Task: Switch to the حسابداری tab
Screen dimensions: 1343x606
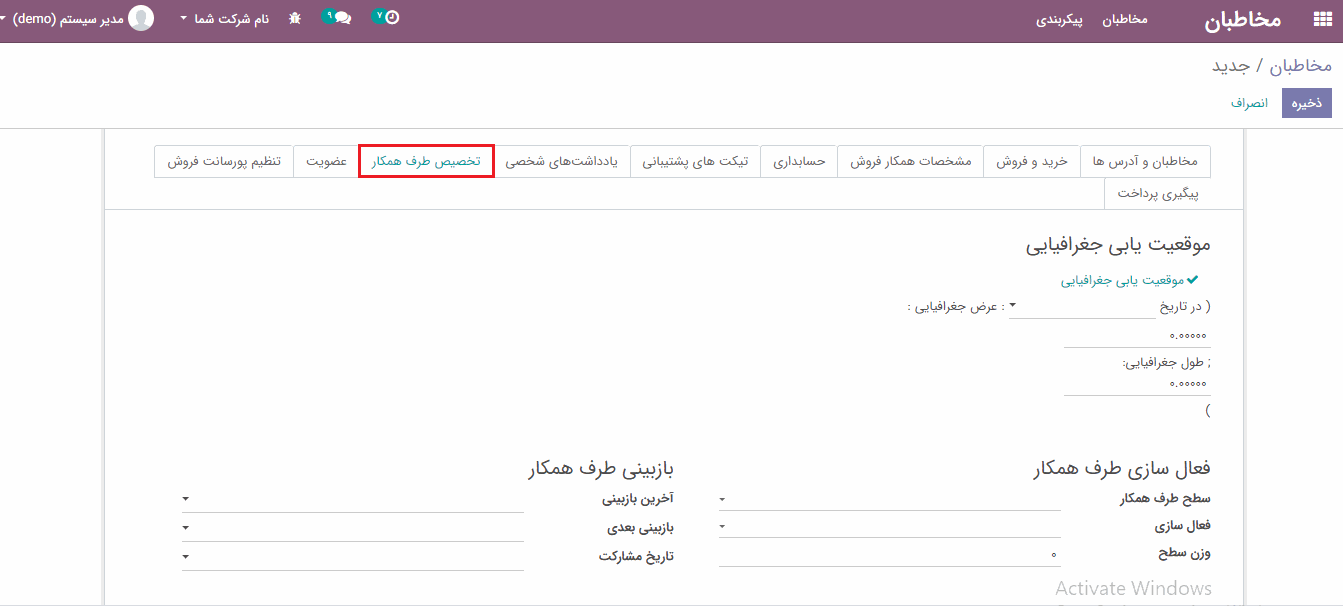Action: click(799, 161)
